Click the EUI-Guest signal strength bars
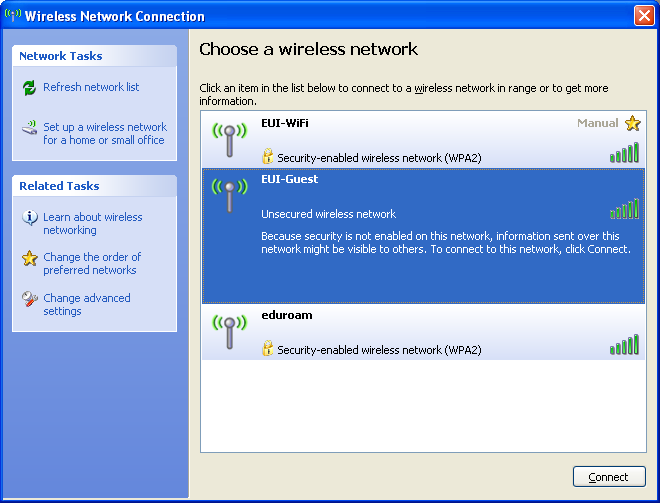The image size is (660, 503). click(624, 209)
